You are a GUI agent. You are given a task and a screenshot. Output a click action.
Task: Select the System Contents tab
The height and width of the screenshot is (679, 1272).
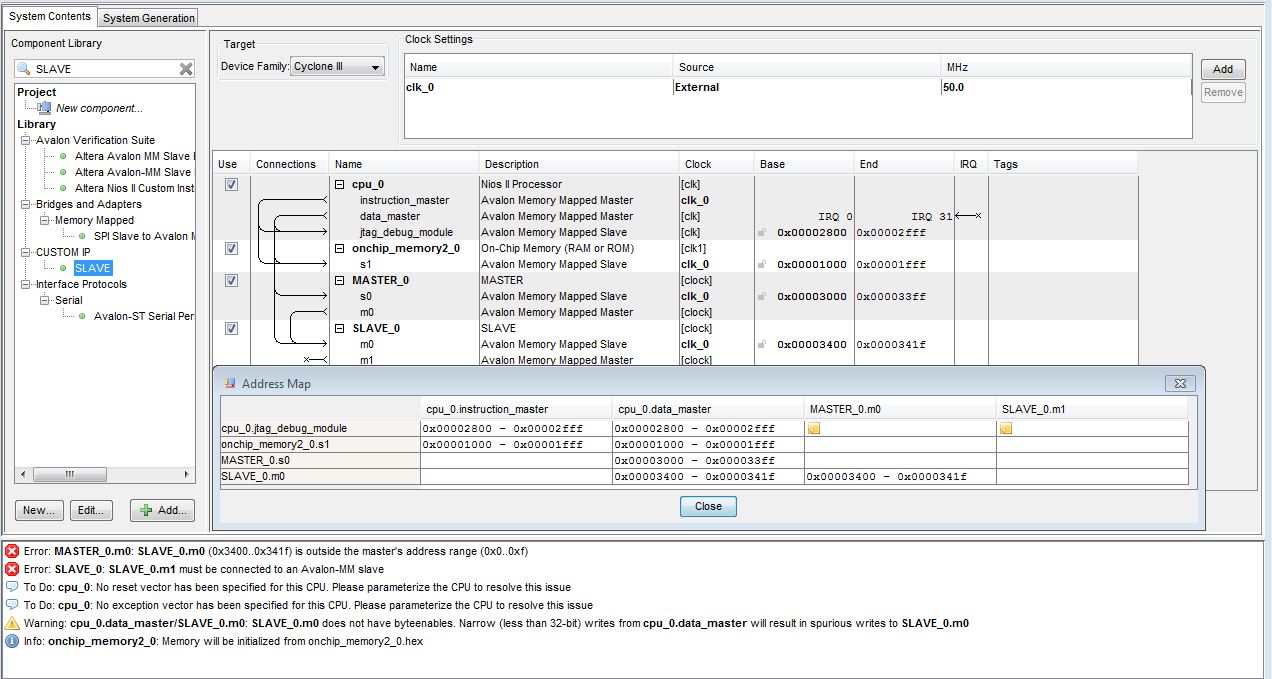point(49,17)
